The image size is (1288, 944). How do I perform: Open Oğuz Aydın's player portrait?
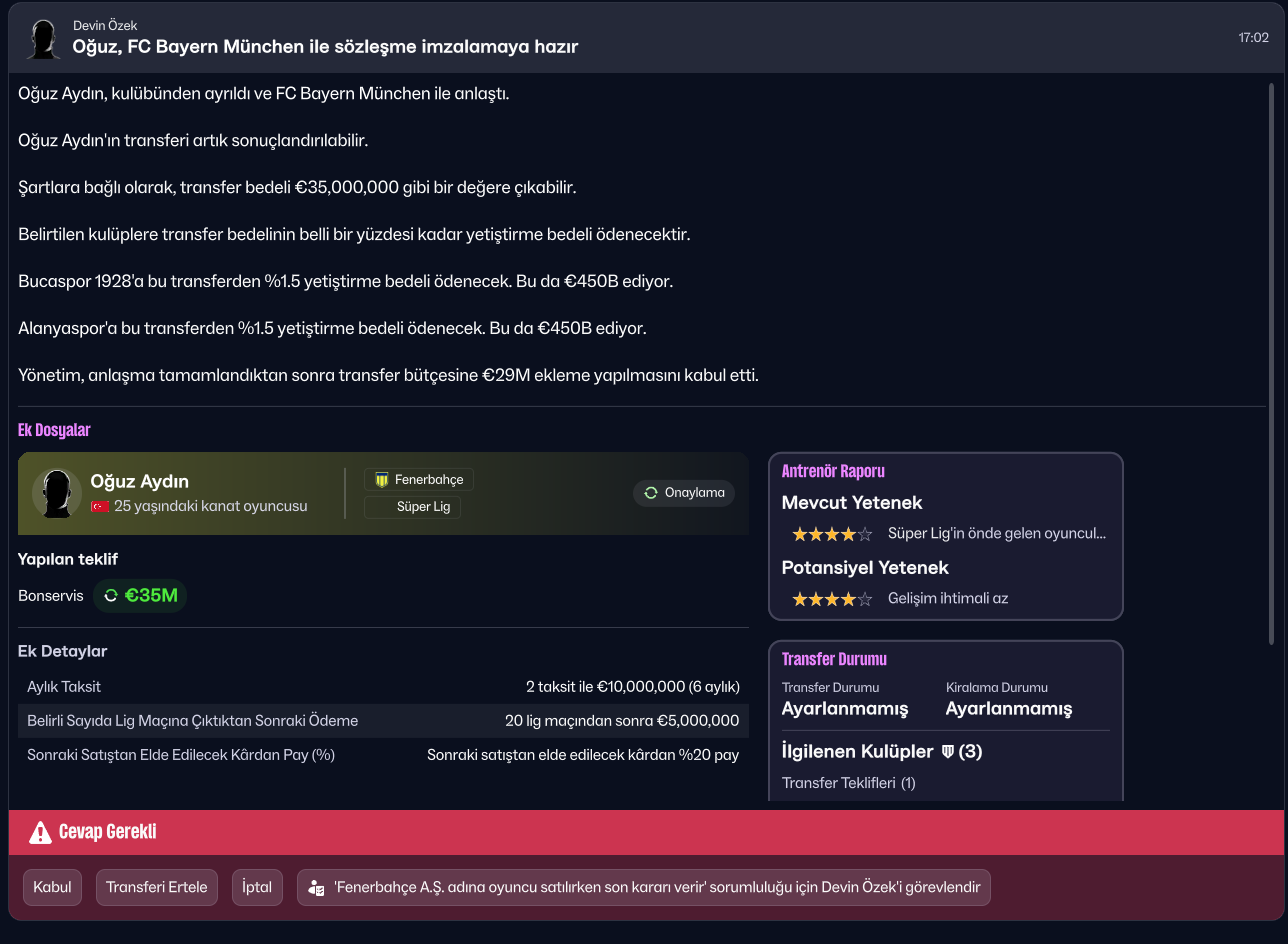tap(57, 493)
